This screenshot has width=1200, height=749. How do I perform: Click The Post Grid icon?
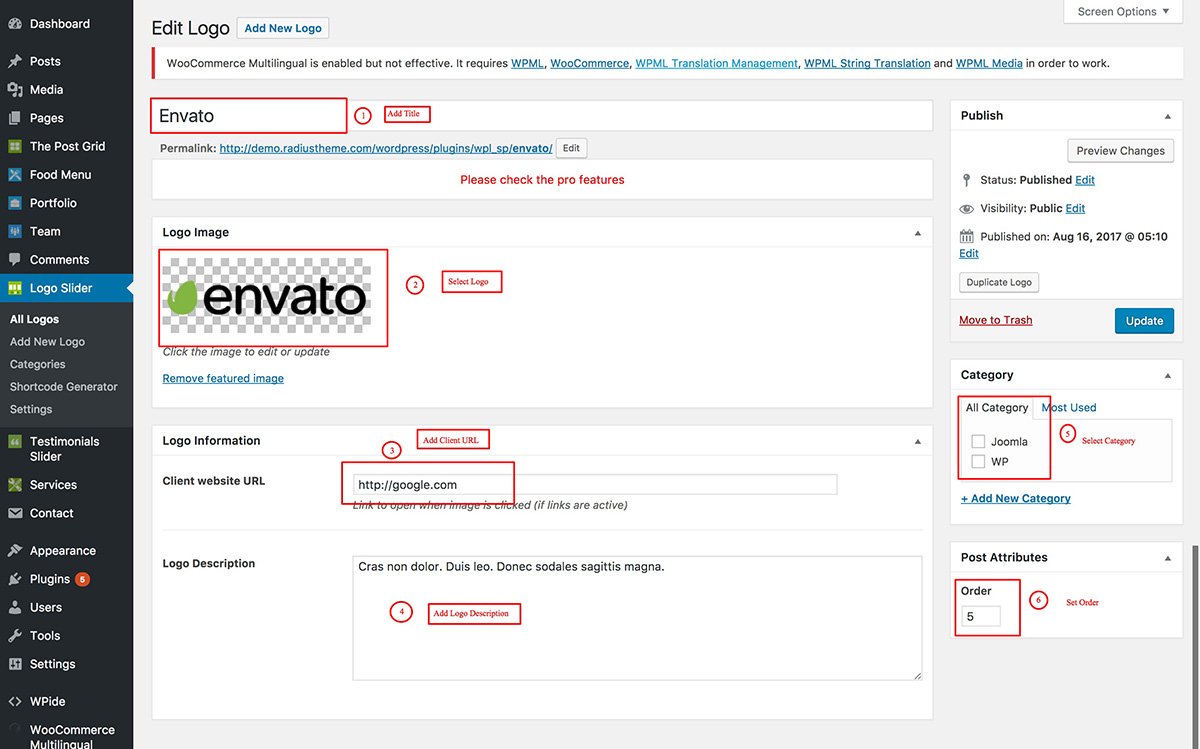pos(15,146)
